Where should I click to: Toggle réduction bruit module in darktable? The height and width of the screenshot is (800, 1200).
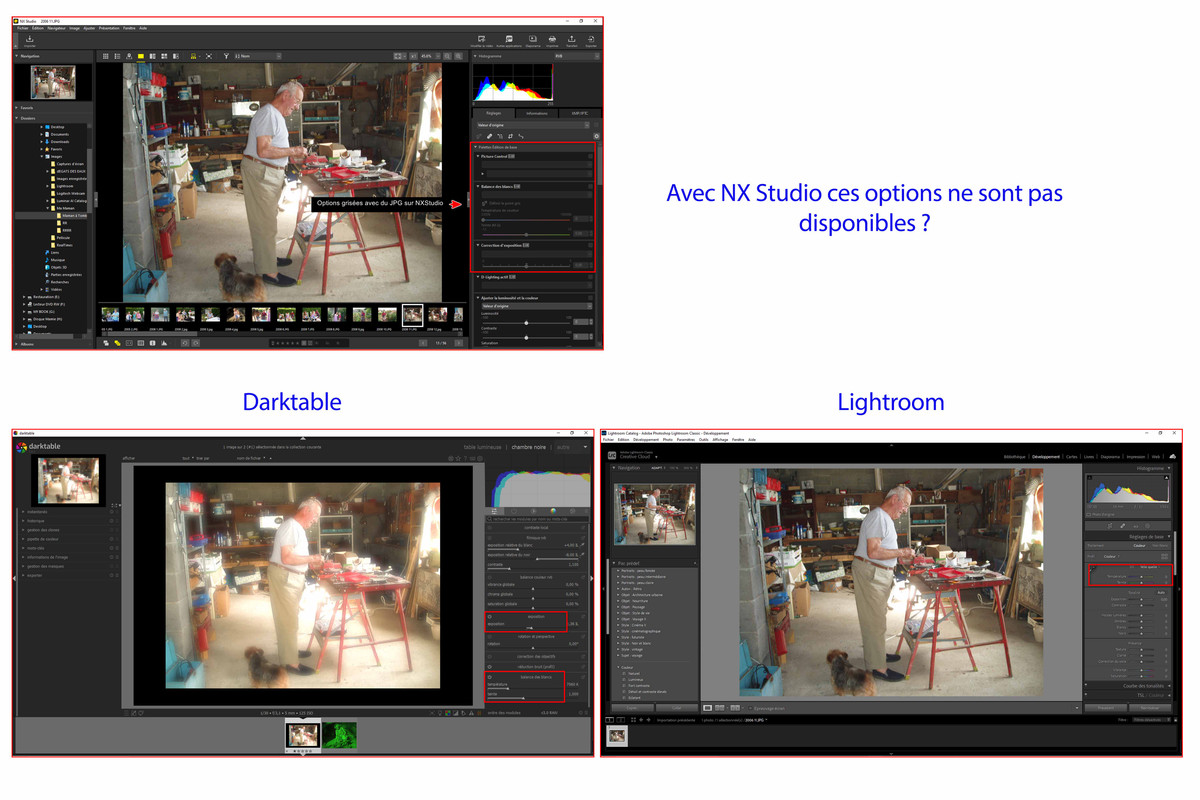490,667
